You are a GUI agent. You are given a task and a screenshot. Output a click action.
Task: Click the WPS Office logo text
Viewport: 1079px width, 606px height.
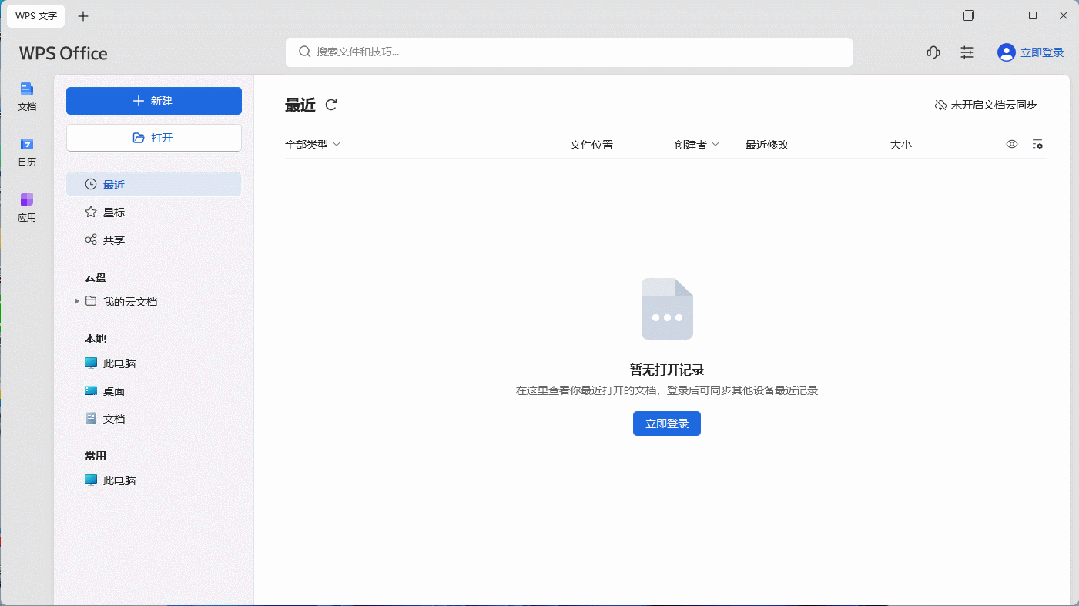click(x=63, y=54)
